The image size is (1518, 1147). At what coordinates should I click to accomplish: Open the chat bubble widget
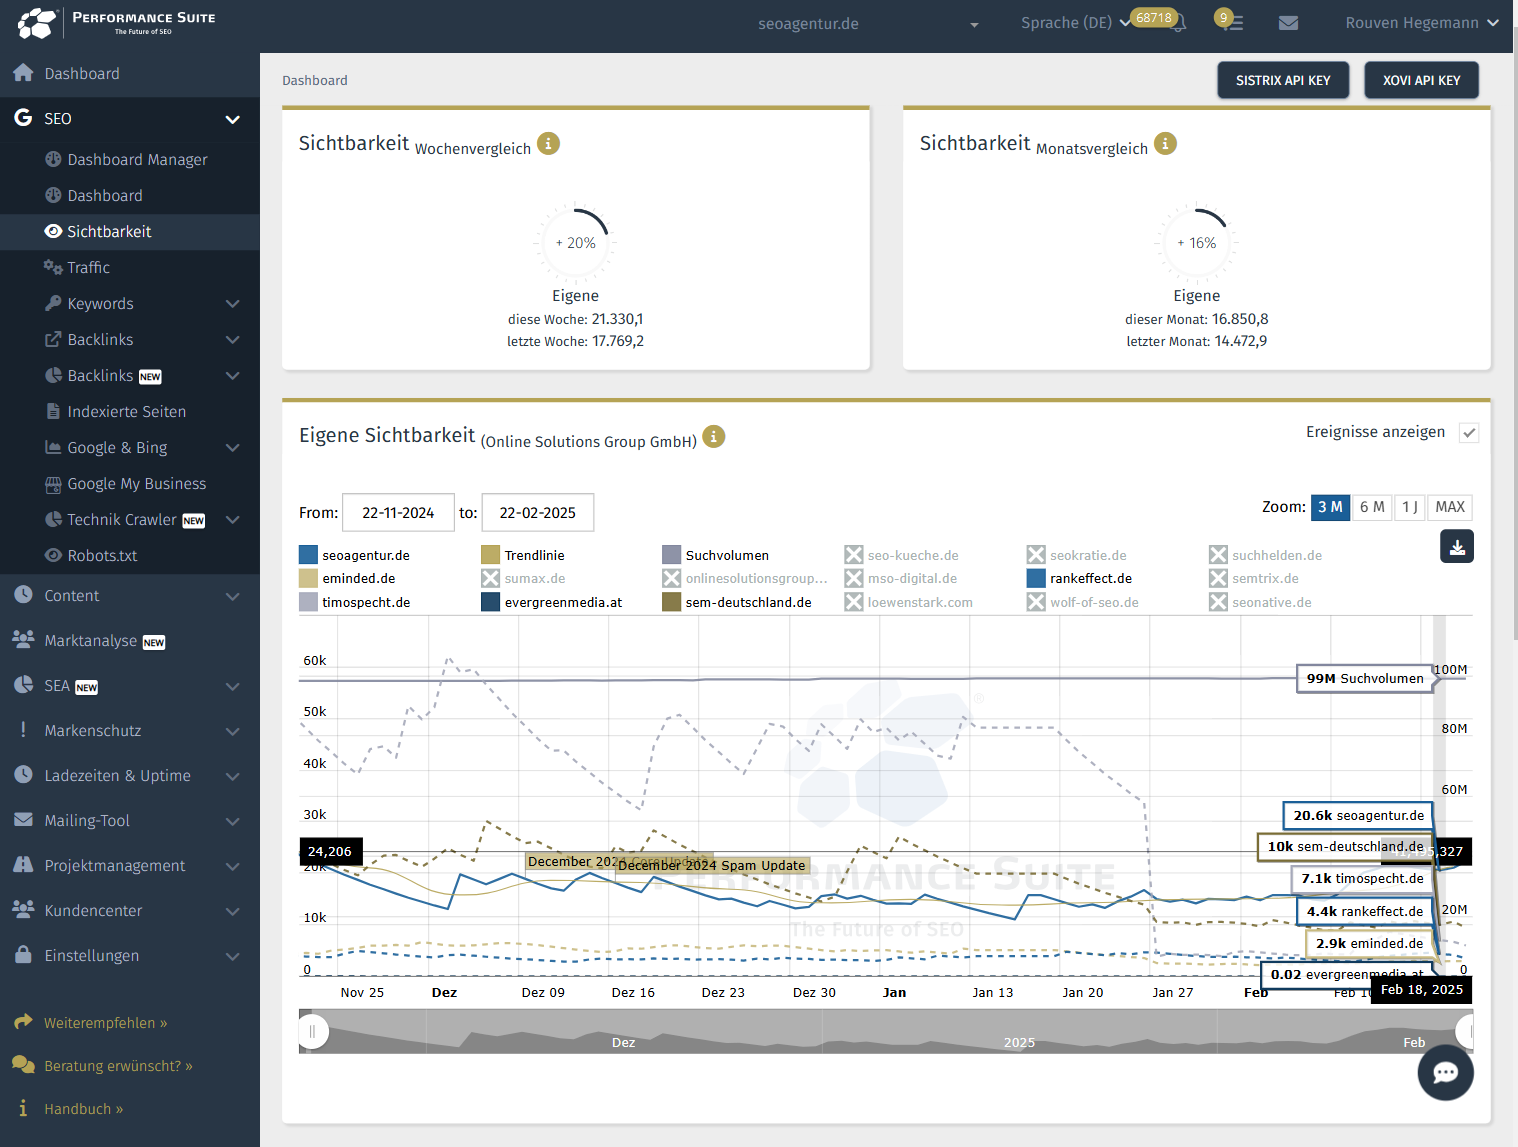1445,1072
